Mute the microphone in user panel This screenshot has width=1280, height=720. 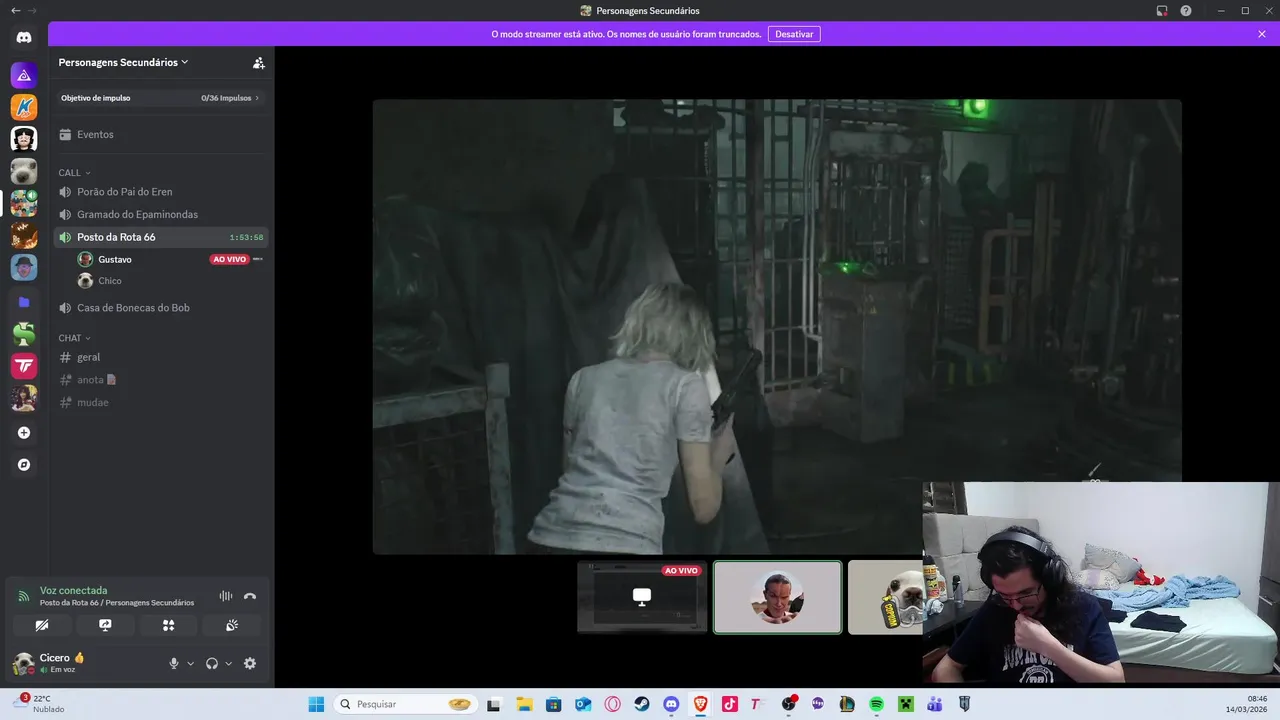[x=174, y=663]
